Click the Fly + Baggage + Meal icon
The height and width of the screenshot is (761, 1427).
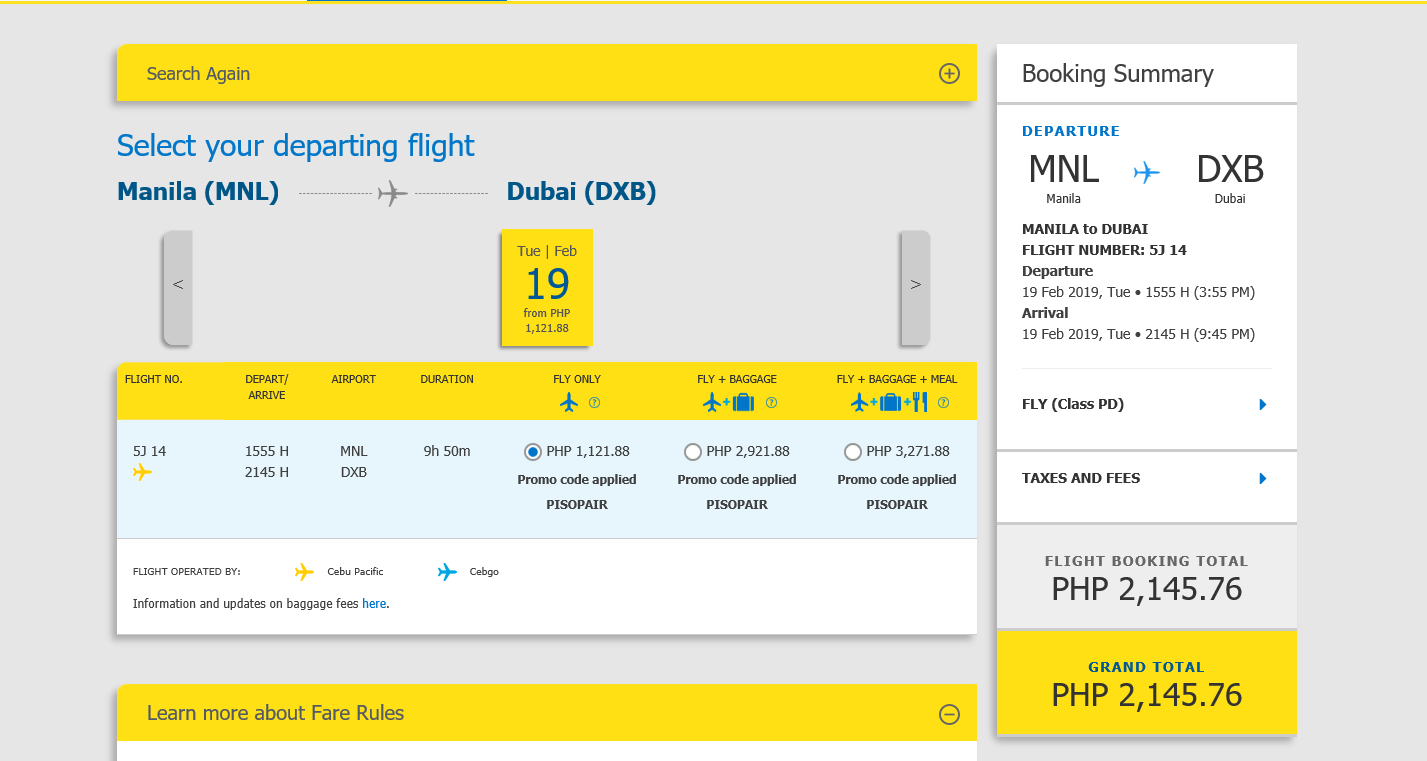tap(889, 402)
